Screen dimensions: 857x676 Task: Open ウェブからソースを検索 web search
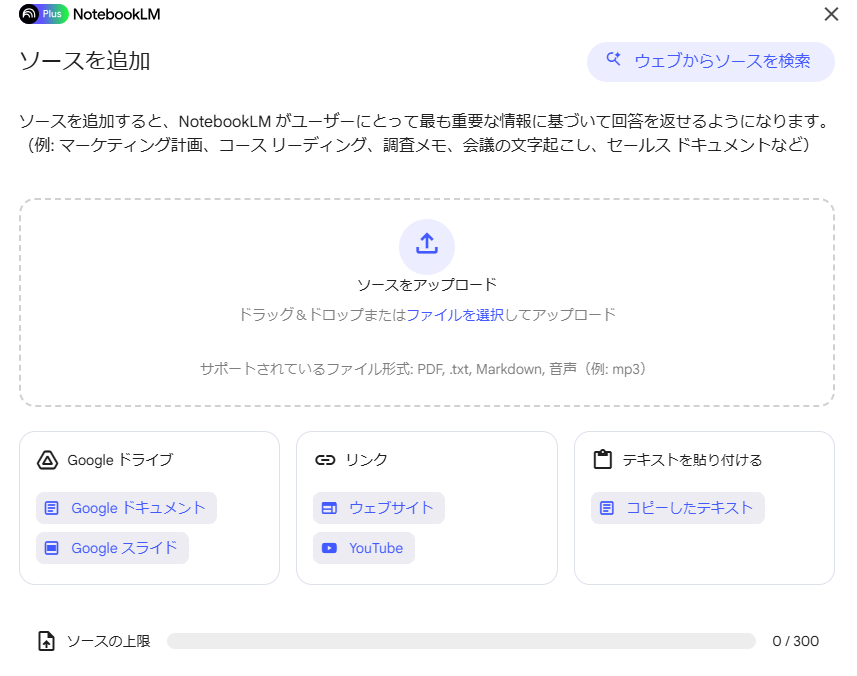pyautogui.click(x=710, y=61)
